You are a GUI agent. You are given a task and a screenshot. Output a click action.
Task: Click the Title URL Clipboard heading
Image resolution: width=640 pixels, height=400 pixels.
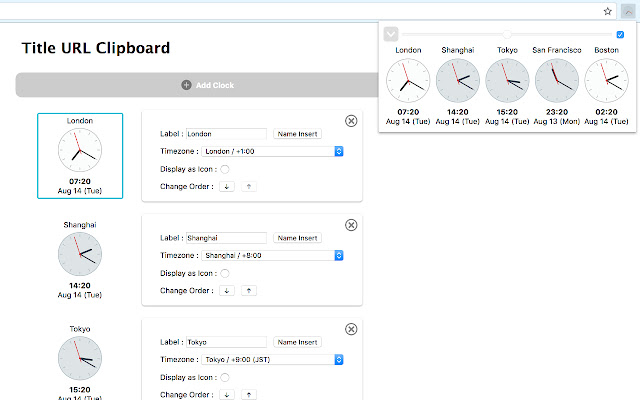(x=96, y=48)
